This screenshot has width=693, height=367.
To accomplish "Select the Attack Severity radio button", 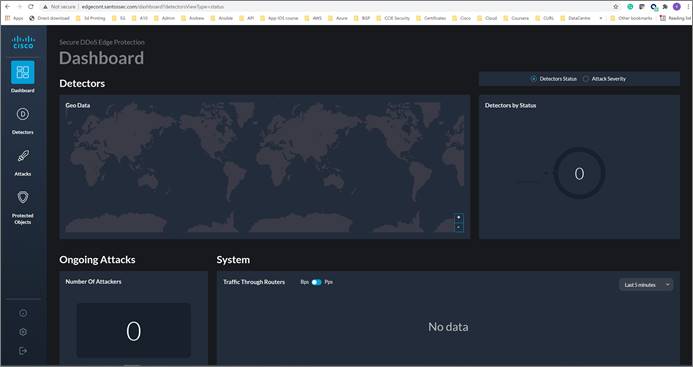I will coord(586,79).
